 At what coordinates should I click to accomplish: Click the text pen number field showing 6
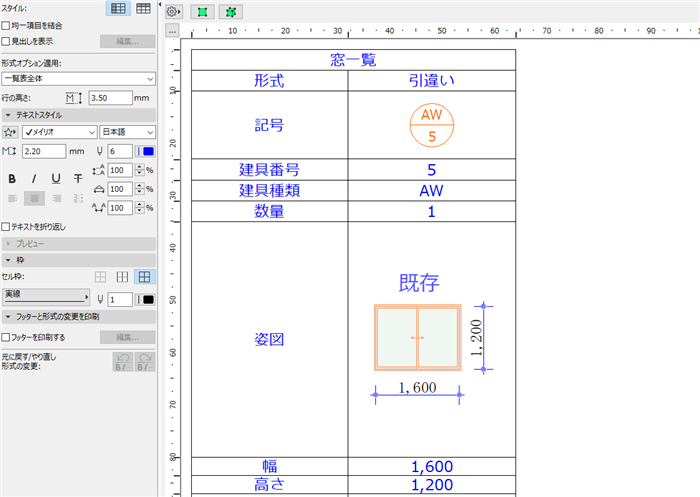tap(120, 151)
